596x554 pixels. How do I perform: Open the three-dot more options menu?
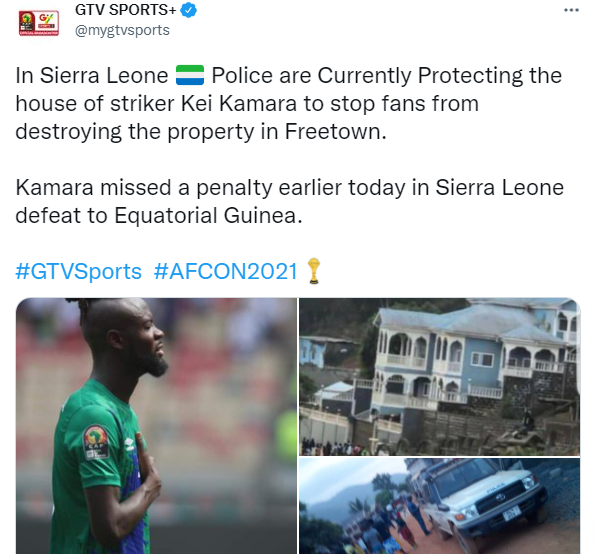point(571,10)
